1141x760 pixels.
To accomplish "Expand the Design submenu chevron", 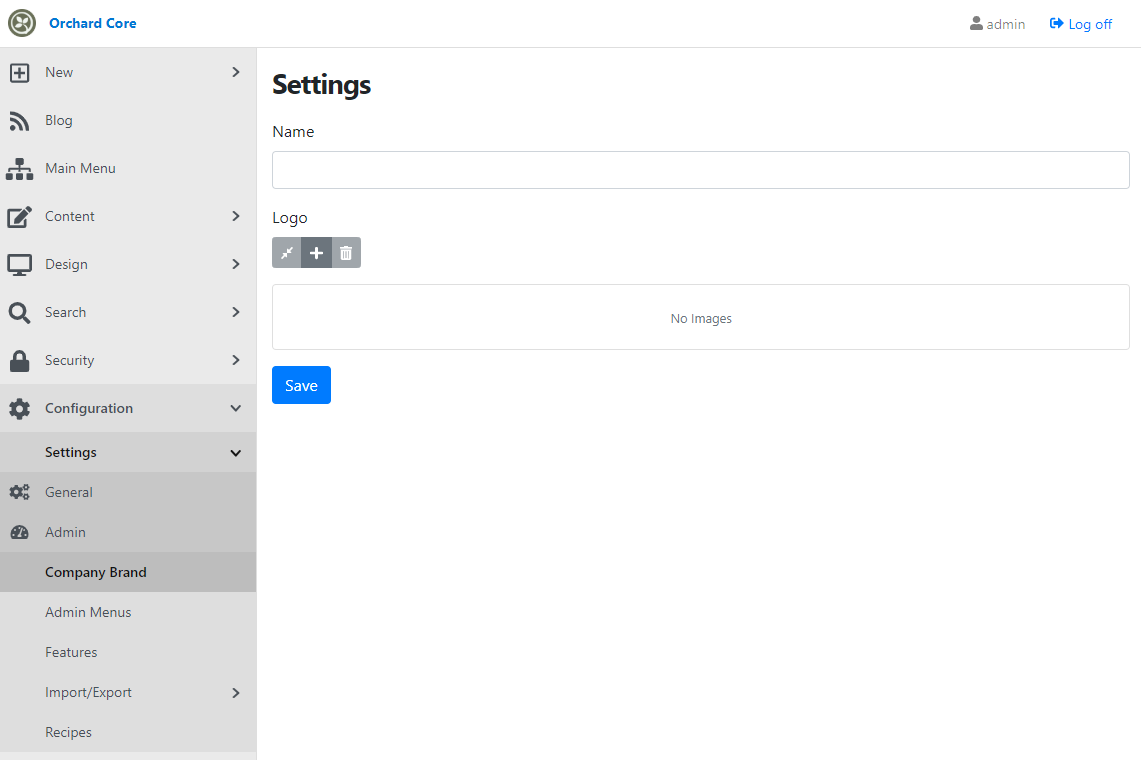I will tap(236, 264).
